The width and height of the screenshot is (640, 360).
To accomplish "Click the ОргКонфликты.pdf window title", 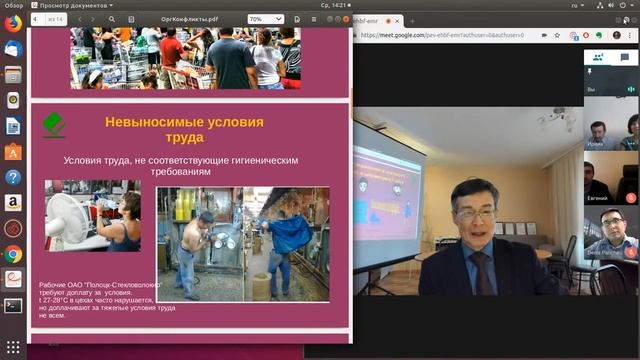I will pyautogui.click(x=189, y=19).
